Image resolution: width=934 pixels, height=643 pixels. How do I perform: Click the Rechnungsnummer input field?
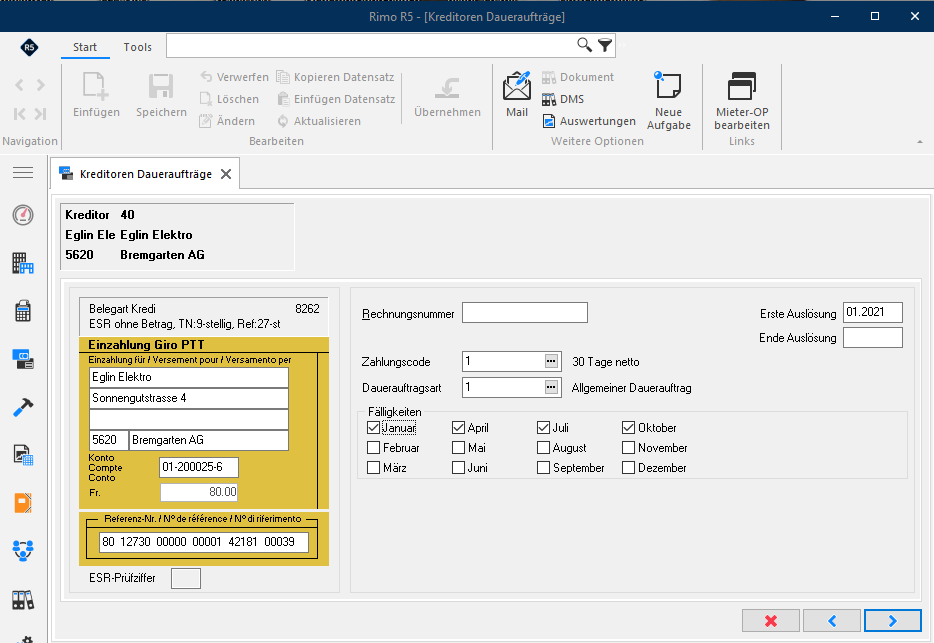tap(525, 313)
